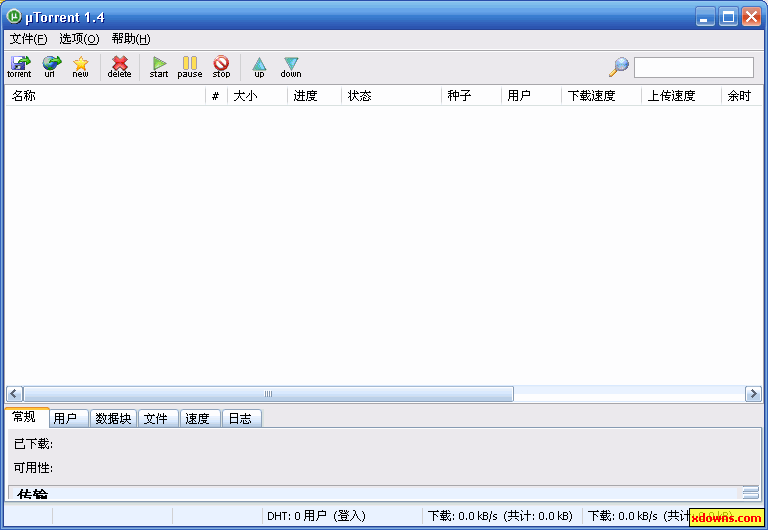Screen dimensions: 768x530
Task: Create new torrent with star icon
Action: (x=80, y=67)
